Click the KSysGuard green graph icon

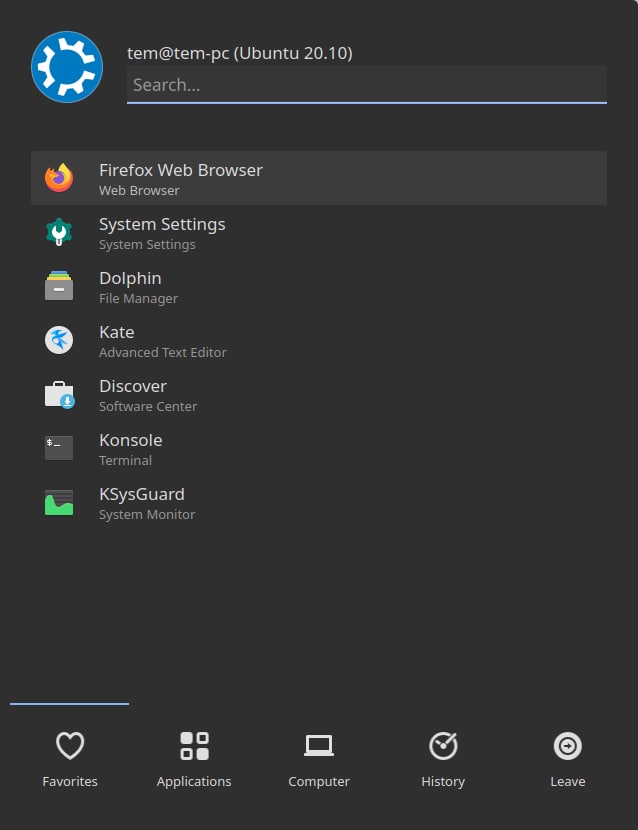click(x=59, y=502)
